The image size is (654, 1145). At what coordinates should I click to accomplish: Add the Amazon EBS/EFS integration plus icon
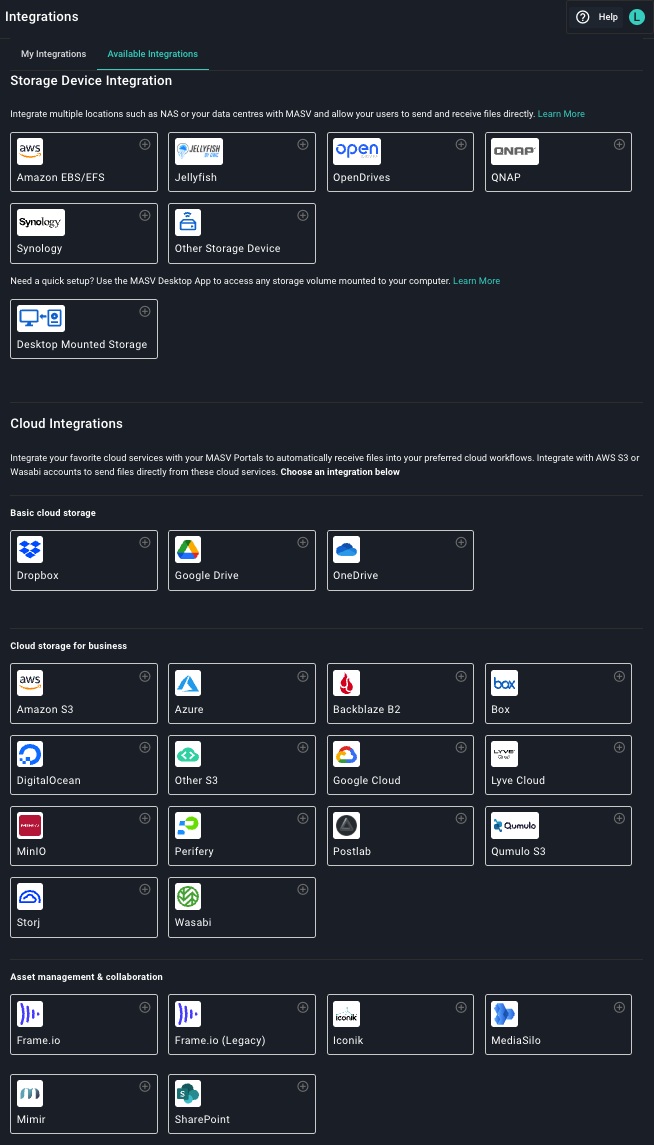click(145, 144)
